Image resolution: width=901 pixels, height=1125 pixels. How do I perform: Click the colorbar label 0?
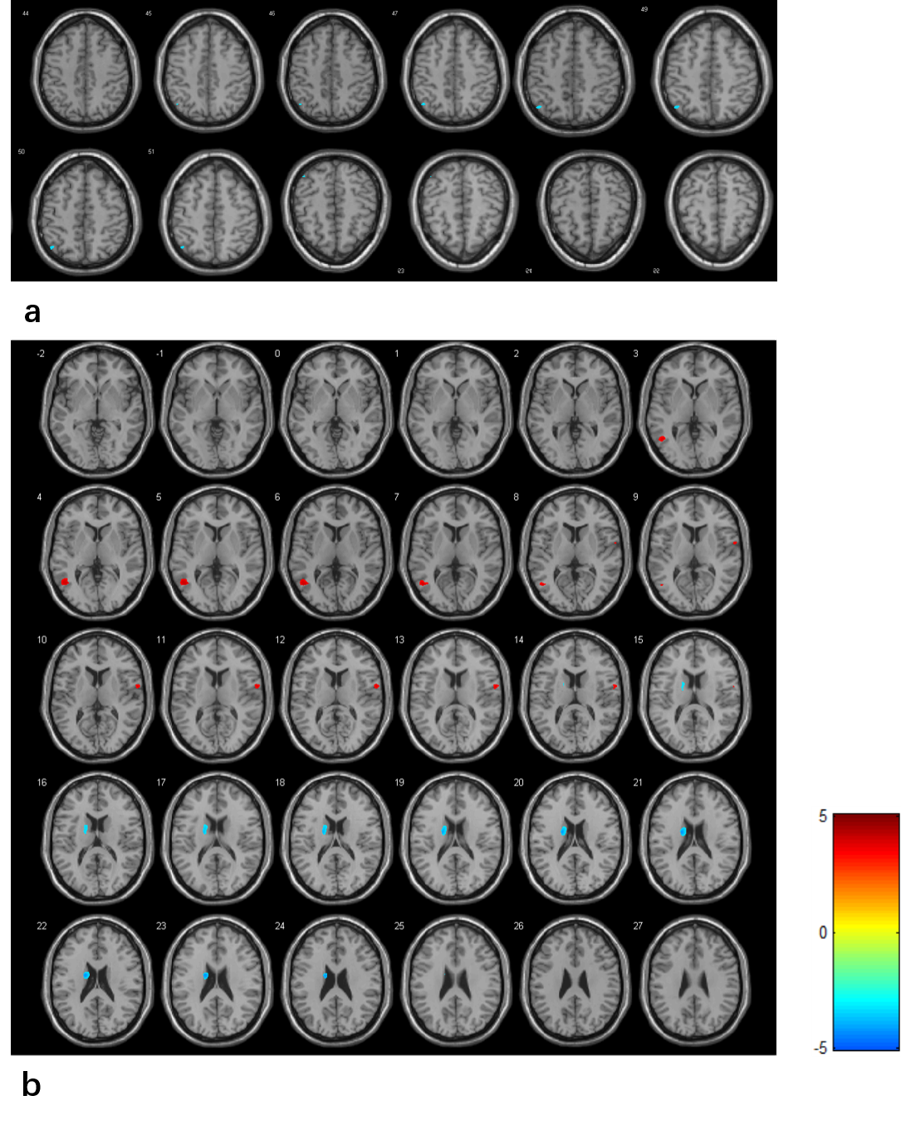tap(822, 932)
